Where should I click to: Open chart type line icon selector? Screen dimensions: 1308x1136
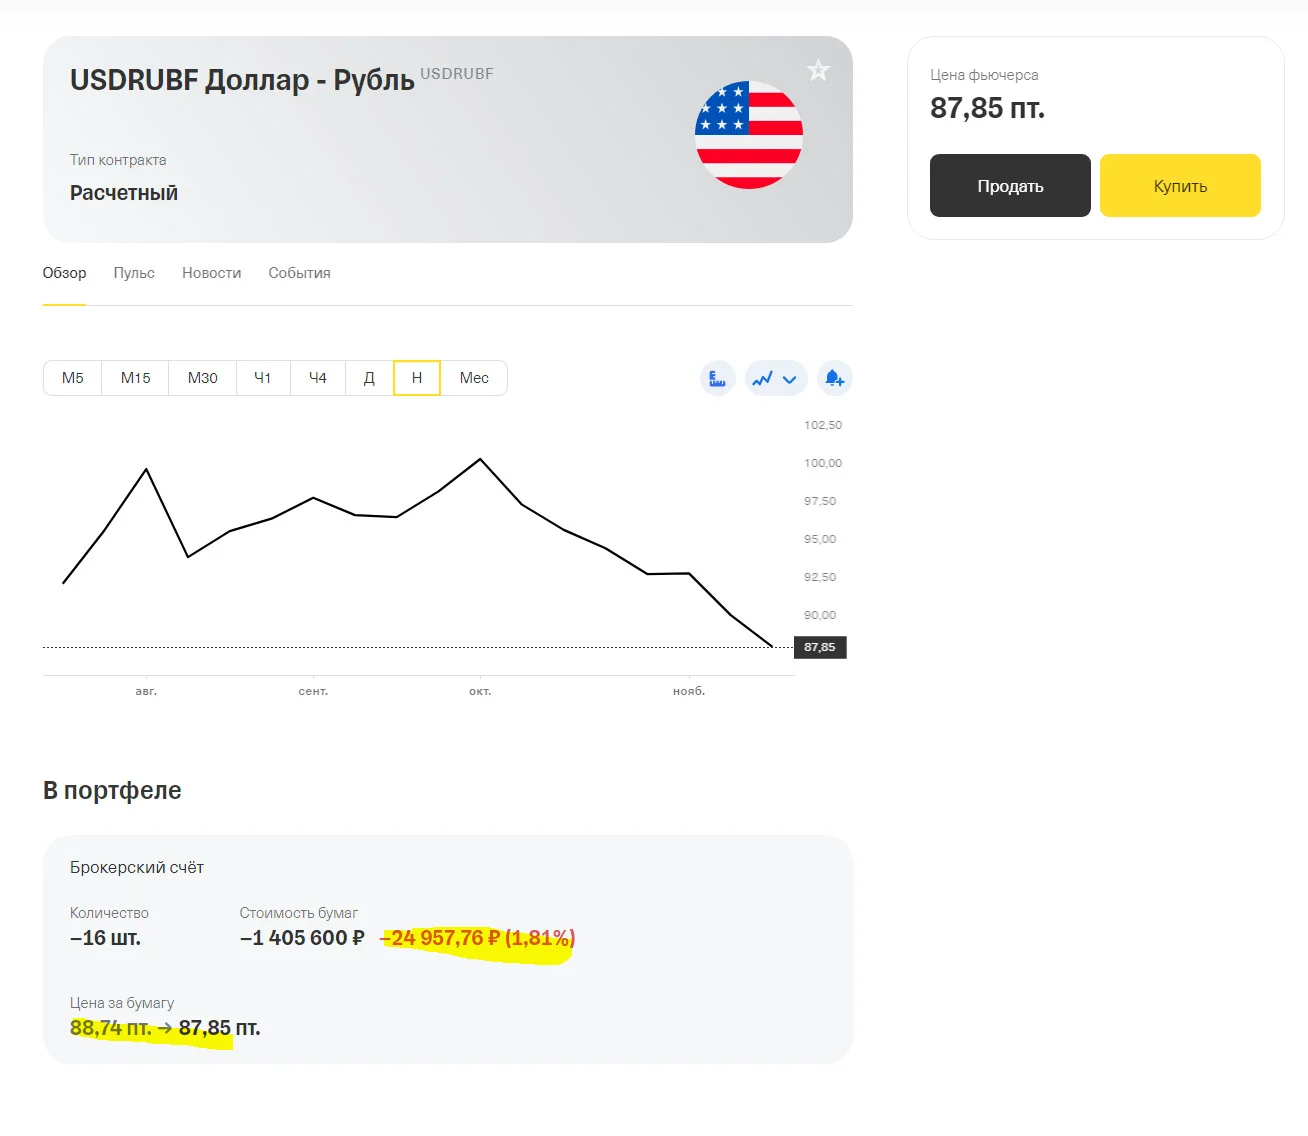pyautogui.click(x=763, y=378)
